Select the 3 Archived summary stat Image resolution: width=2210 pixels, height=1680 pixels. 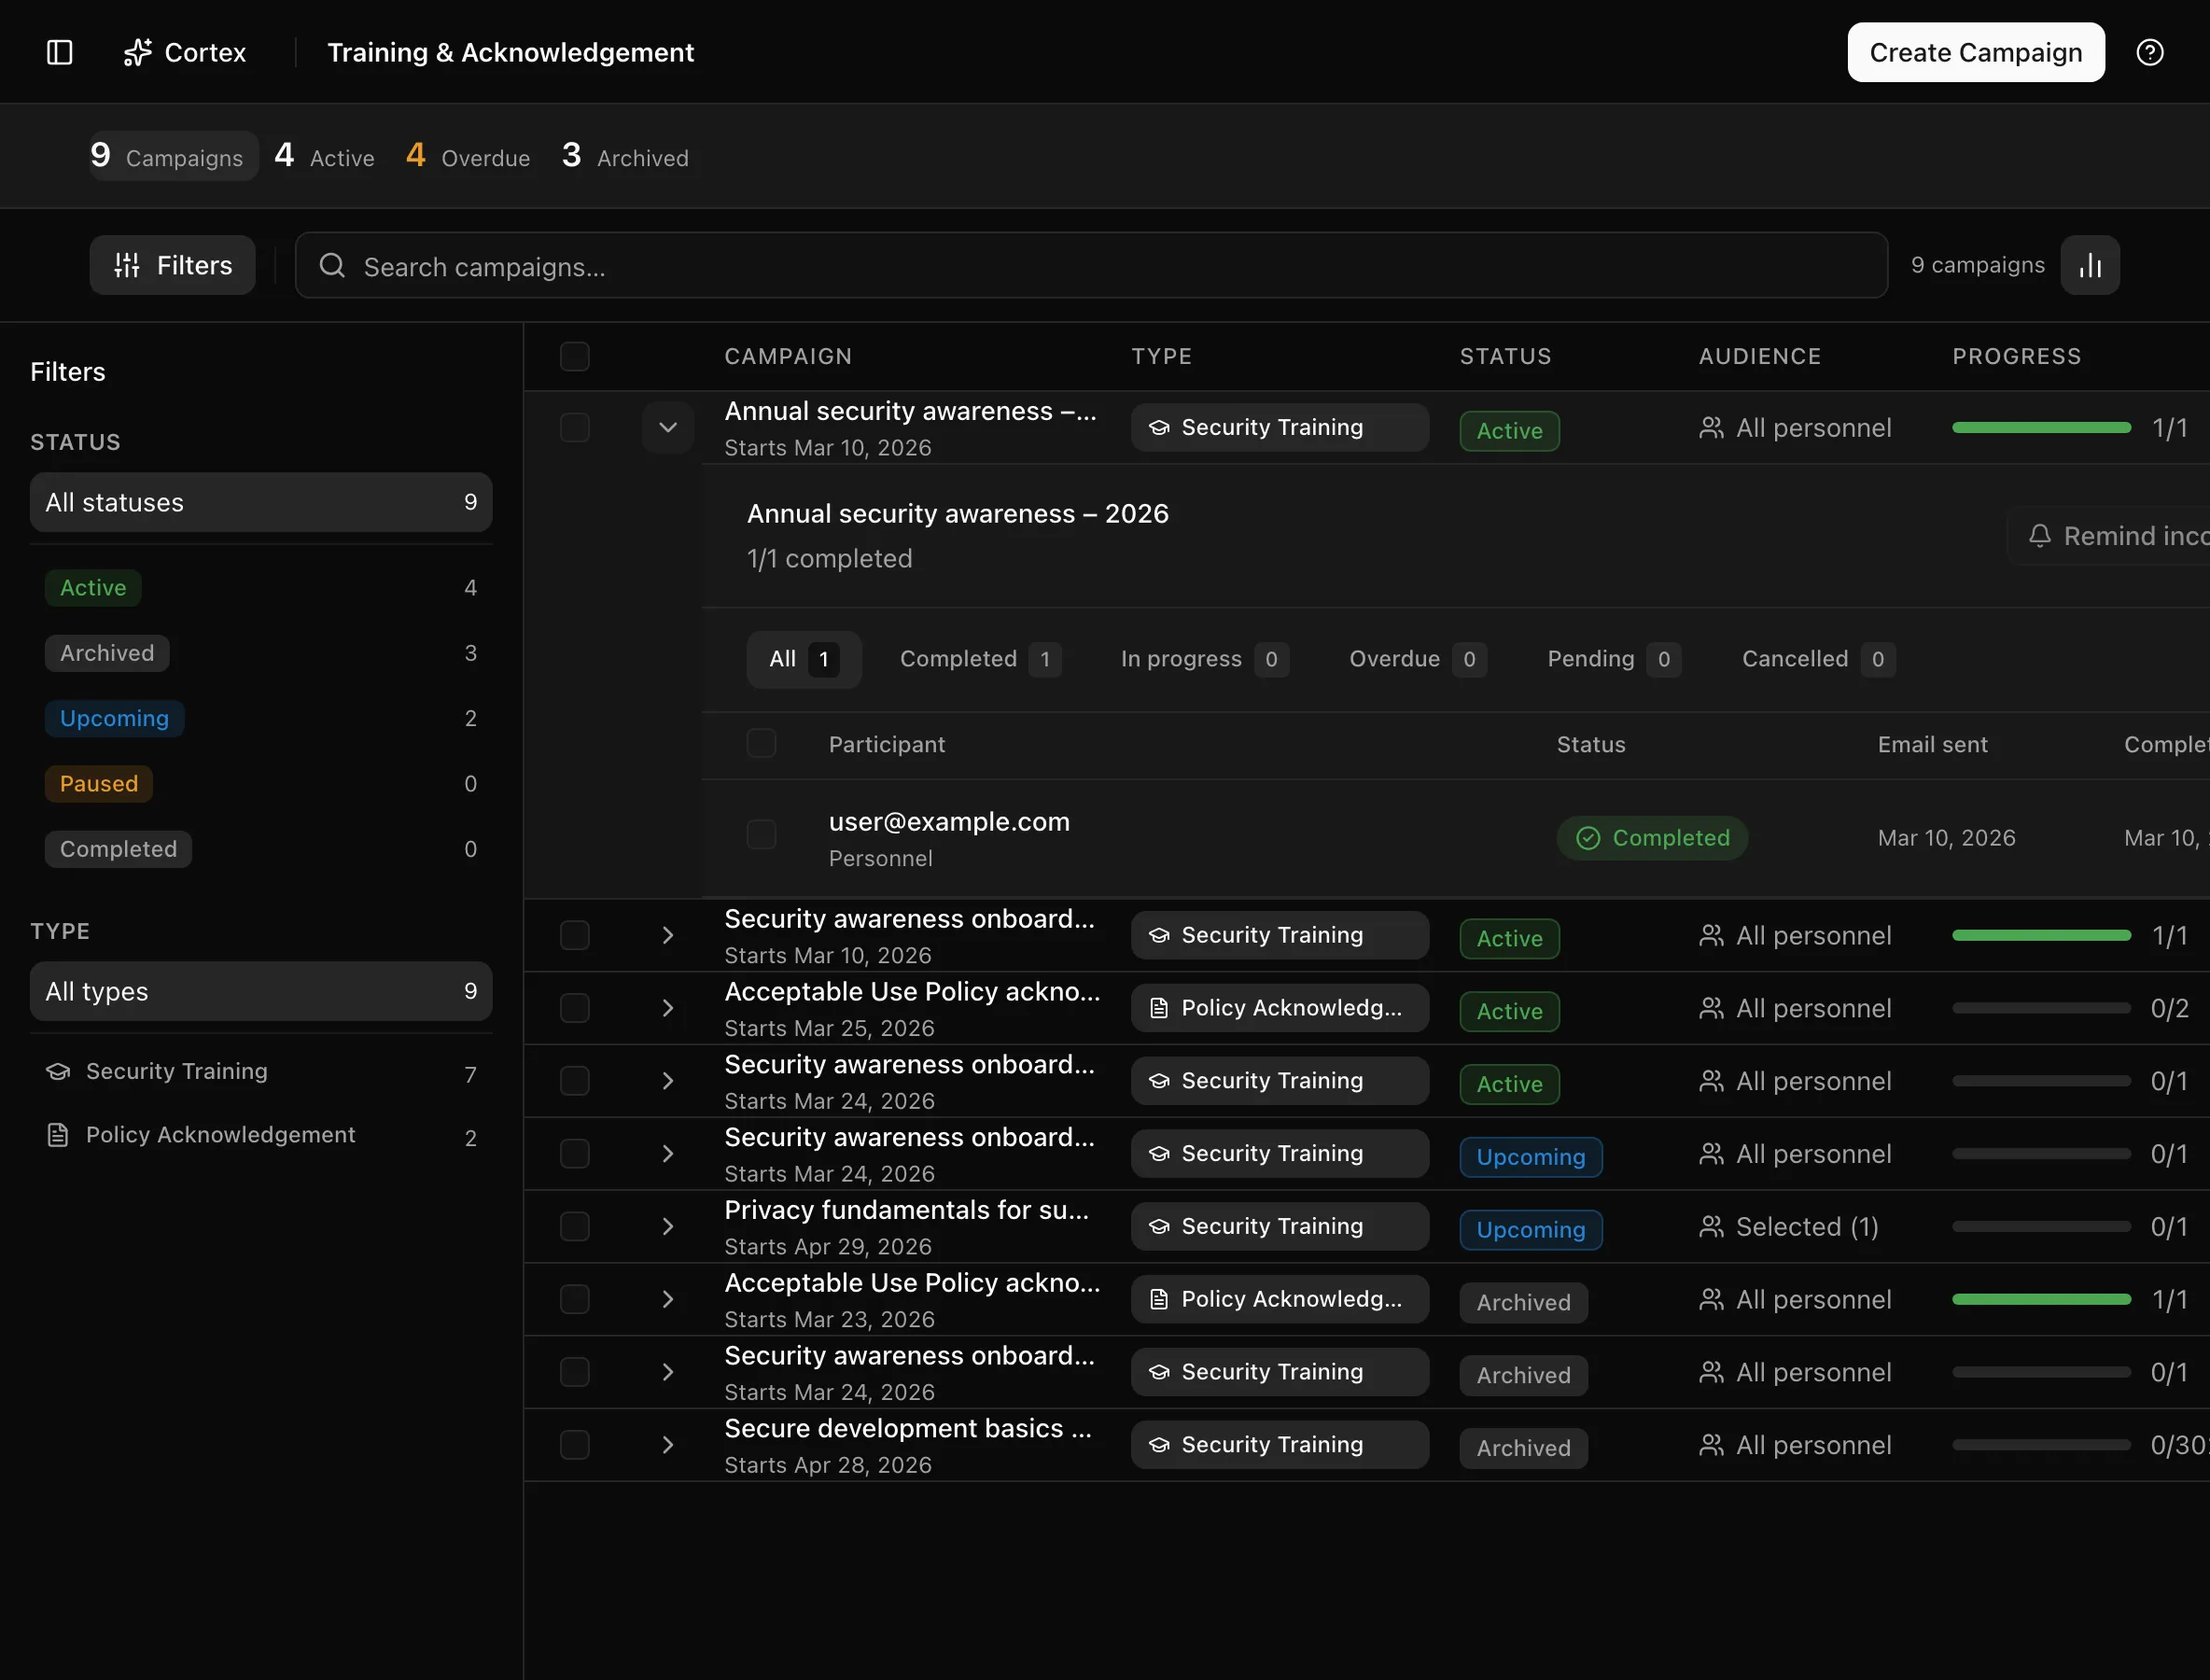click(x=625, y=156)
